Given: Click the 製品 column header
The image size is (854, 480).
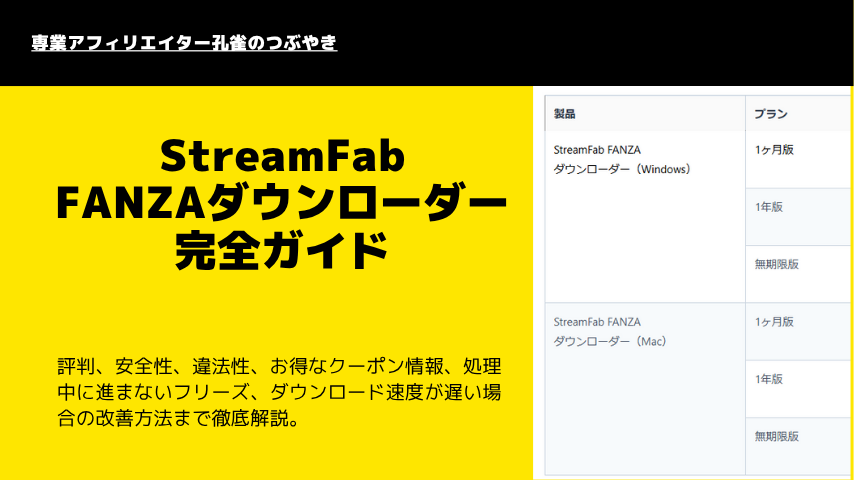Looking at the screenshot, I should tap(565, 114).
